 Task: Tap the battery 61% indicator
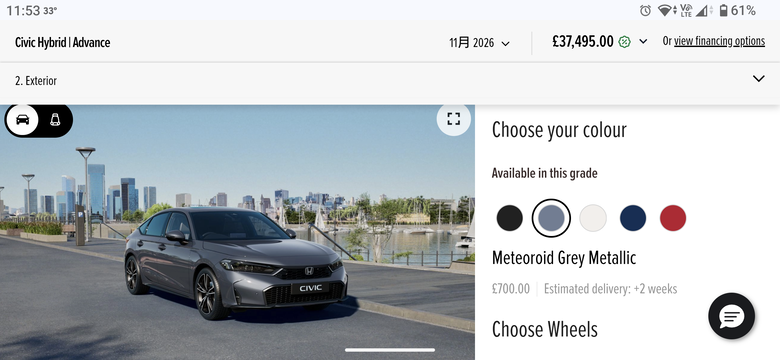(738, 10)
